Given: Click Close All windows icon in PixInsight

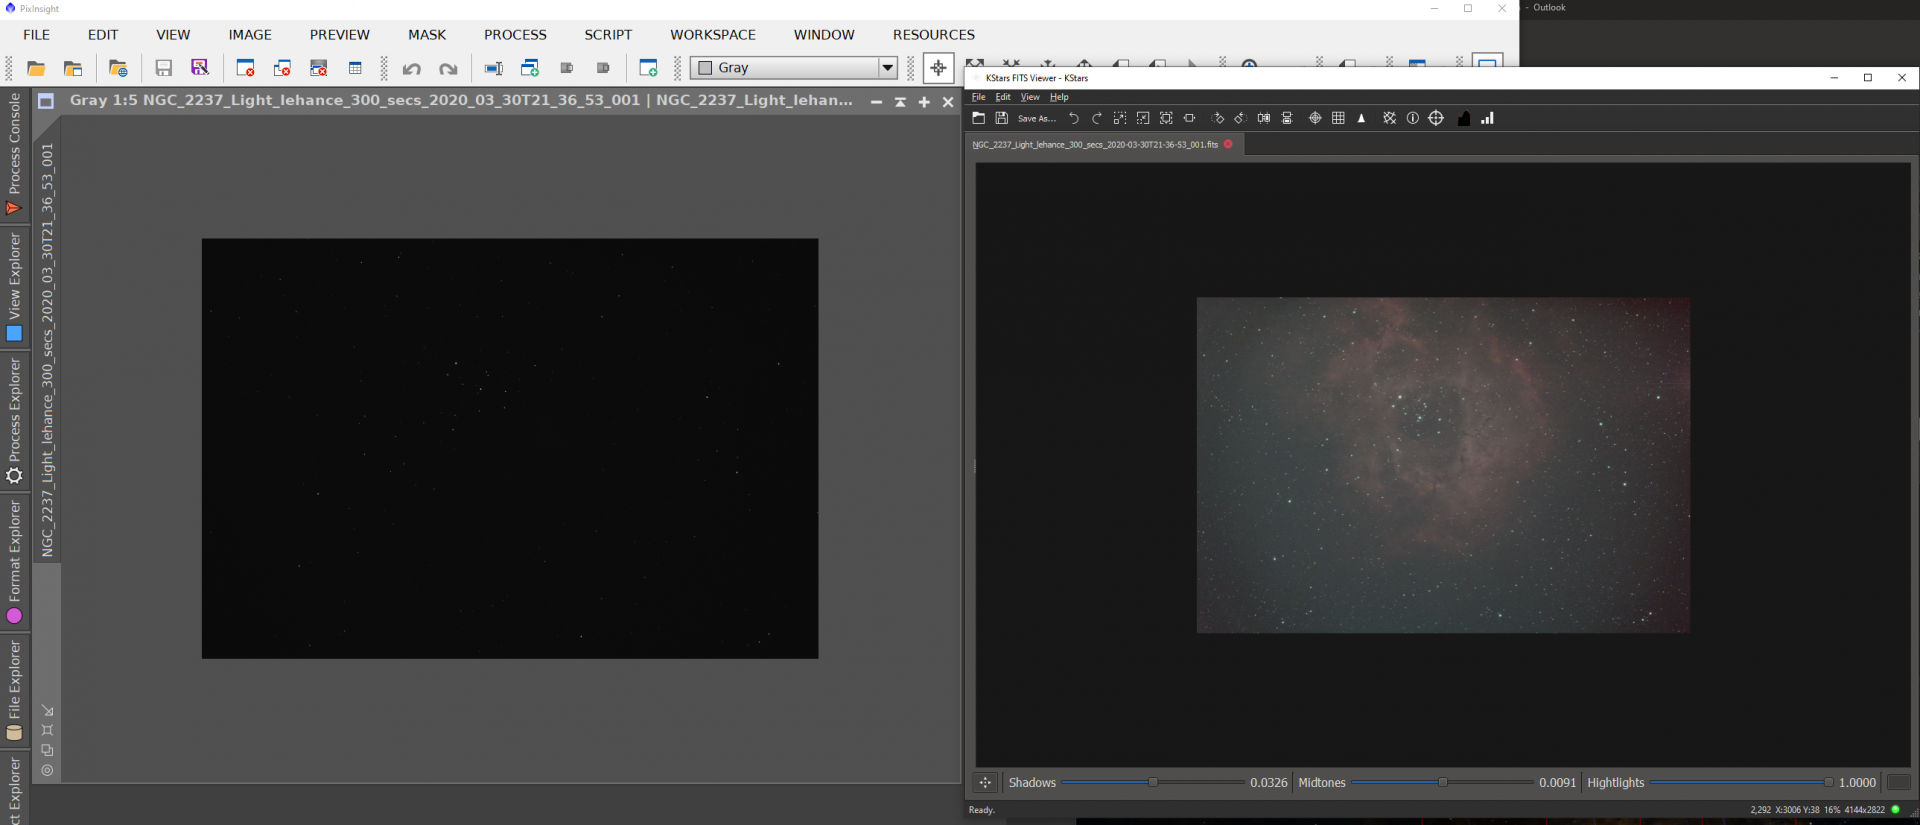Looking at the screenshot, I should (282, 68).
